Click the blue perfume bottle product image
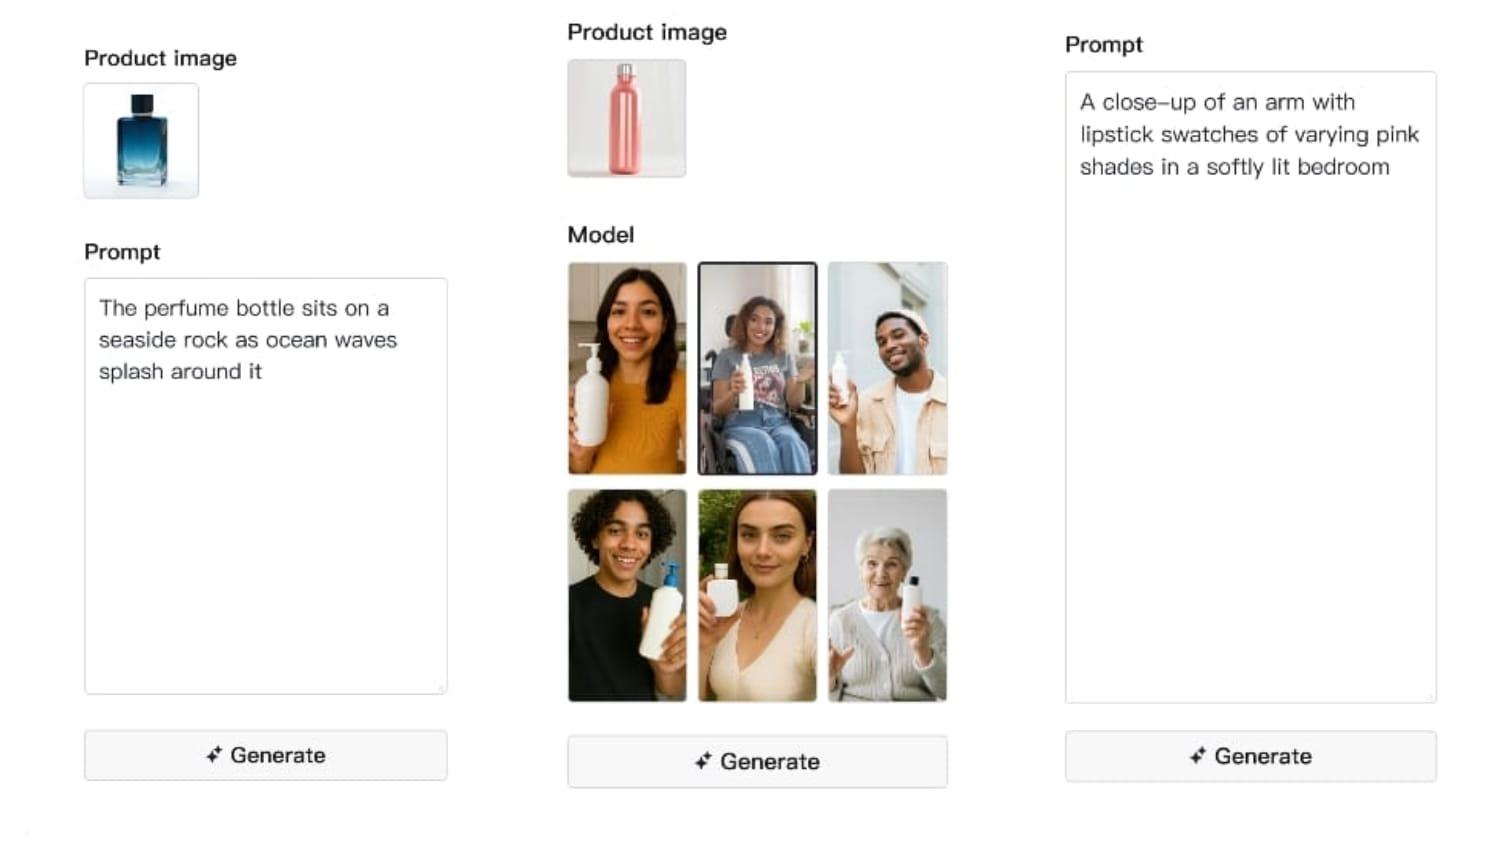Viewport: 1500px width, 843px height. (x=141, y=141)
